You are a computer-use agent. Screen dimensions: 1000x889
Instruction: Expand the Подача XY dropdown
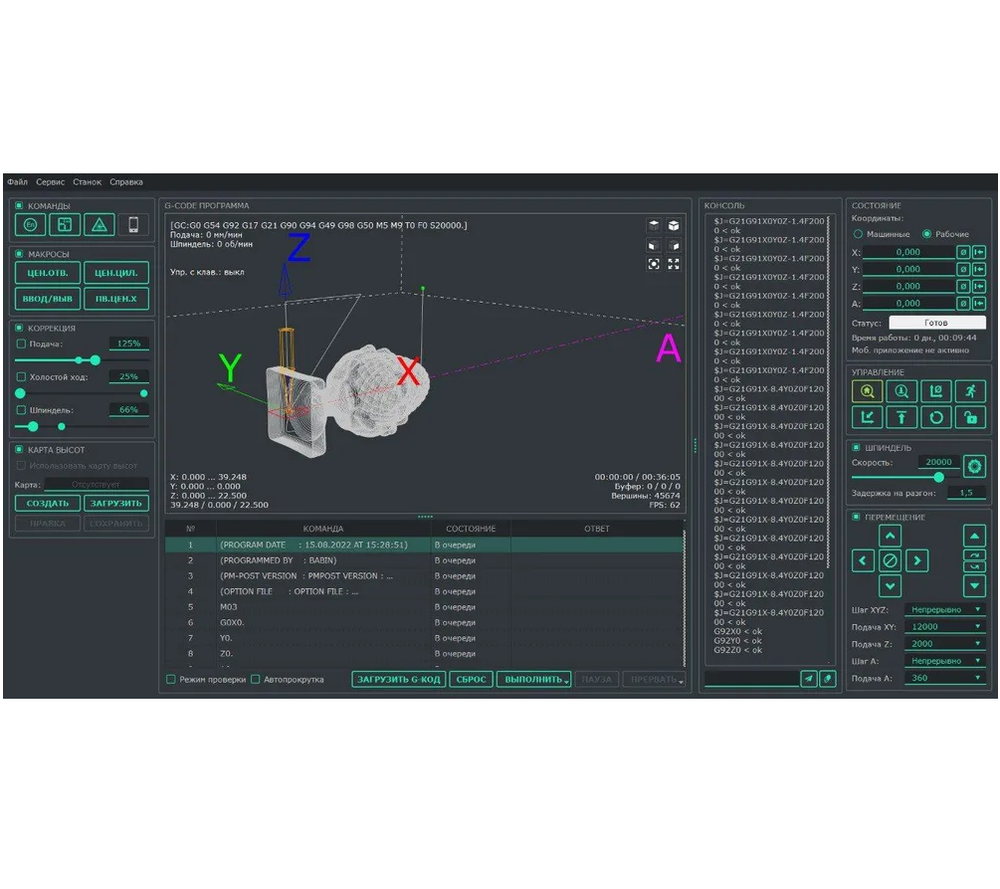(x=944, y=626)
